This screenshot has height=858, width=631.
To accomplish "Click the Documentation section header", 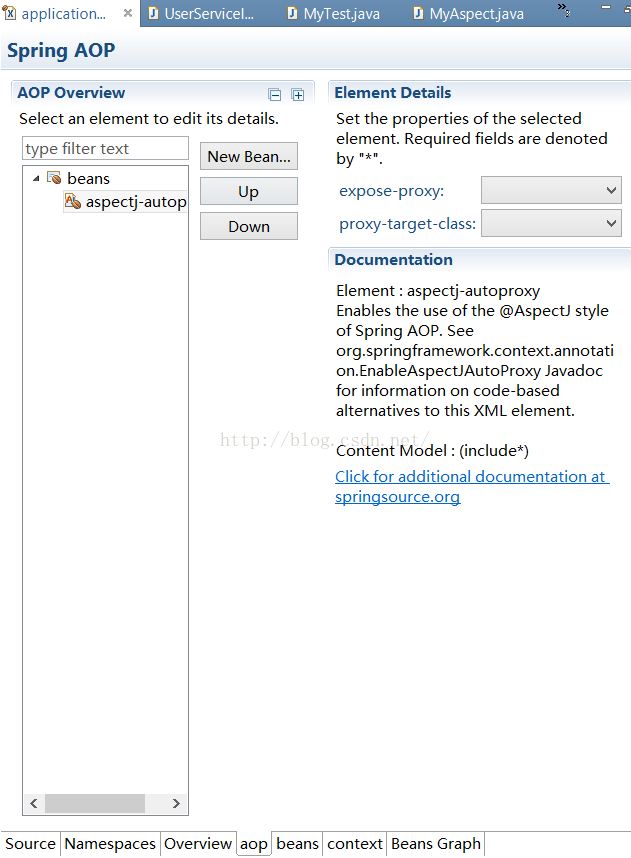I will (x=393, y=259).
